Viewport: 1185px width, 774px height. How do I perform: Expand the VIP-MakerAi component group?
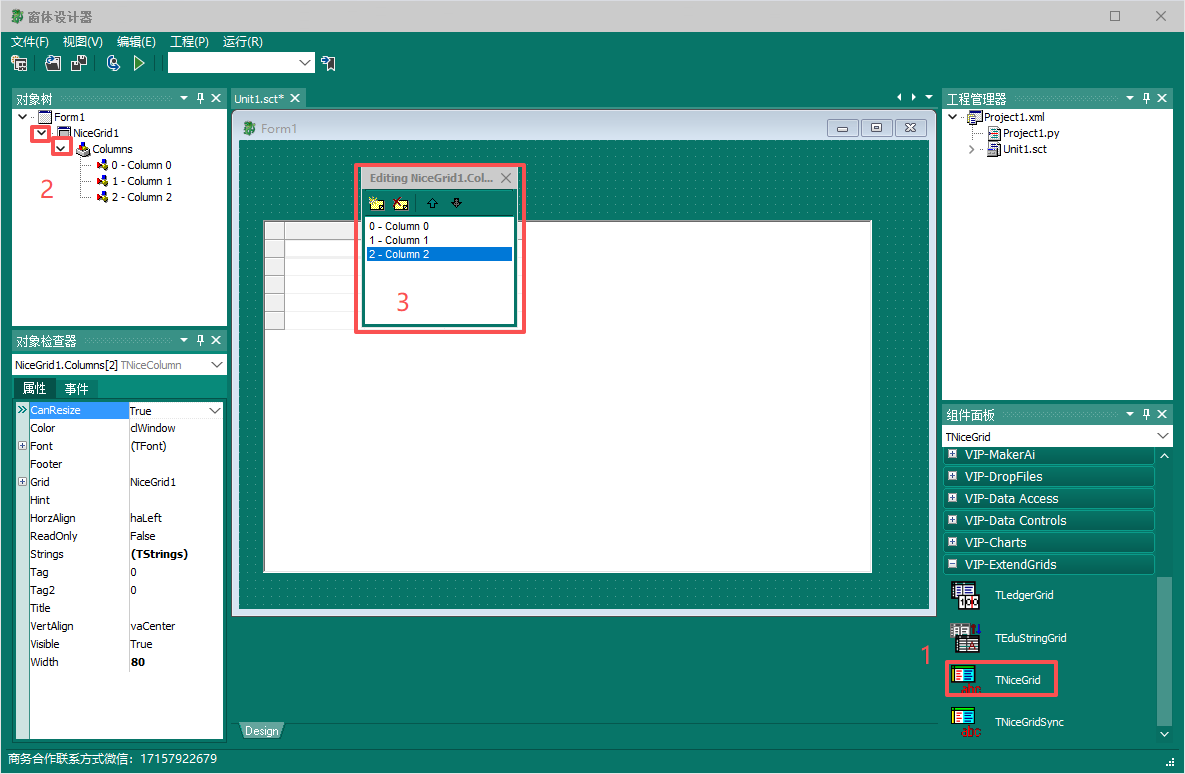(952, 454)
